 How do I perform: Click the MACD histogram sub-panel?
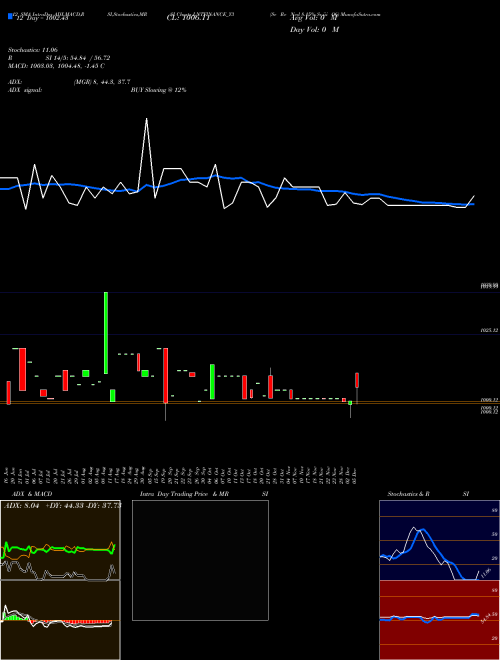pos(60,620)
